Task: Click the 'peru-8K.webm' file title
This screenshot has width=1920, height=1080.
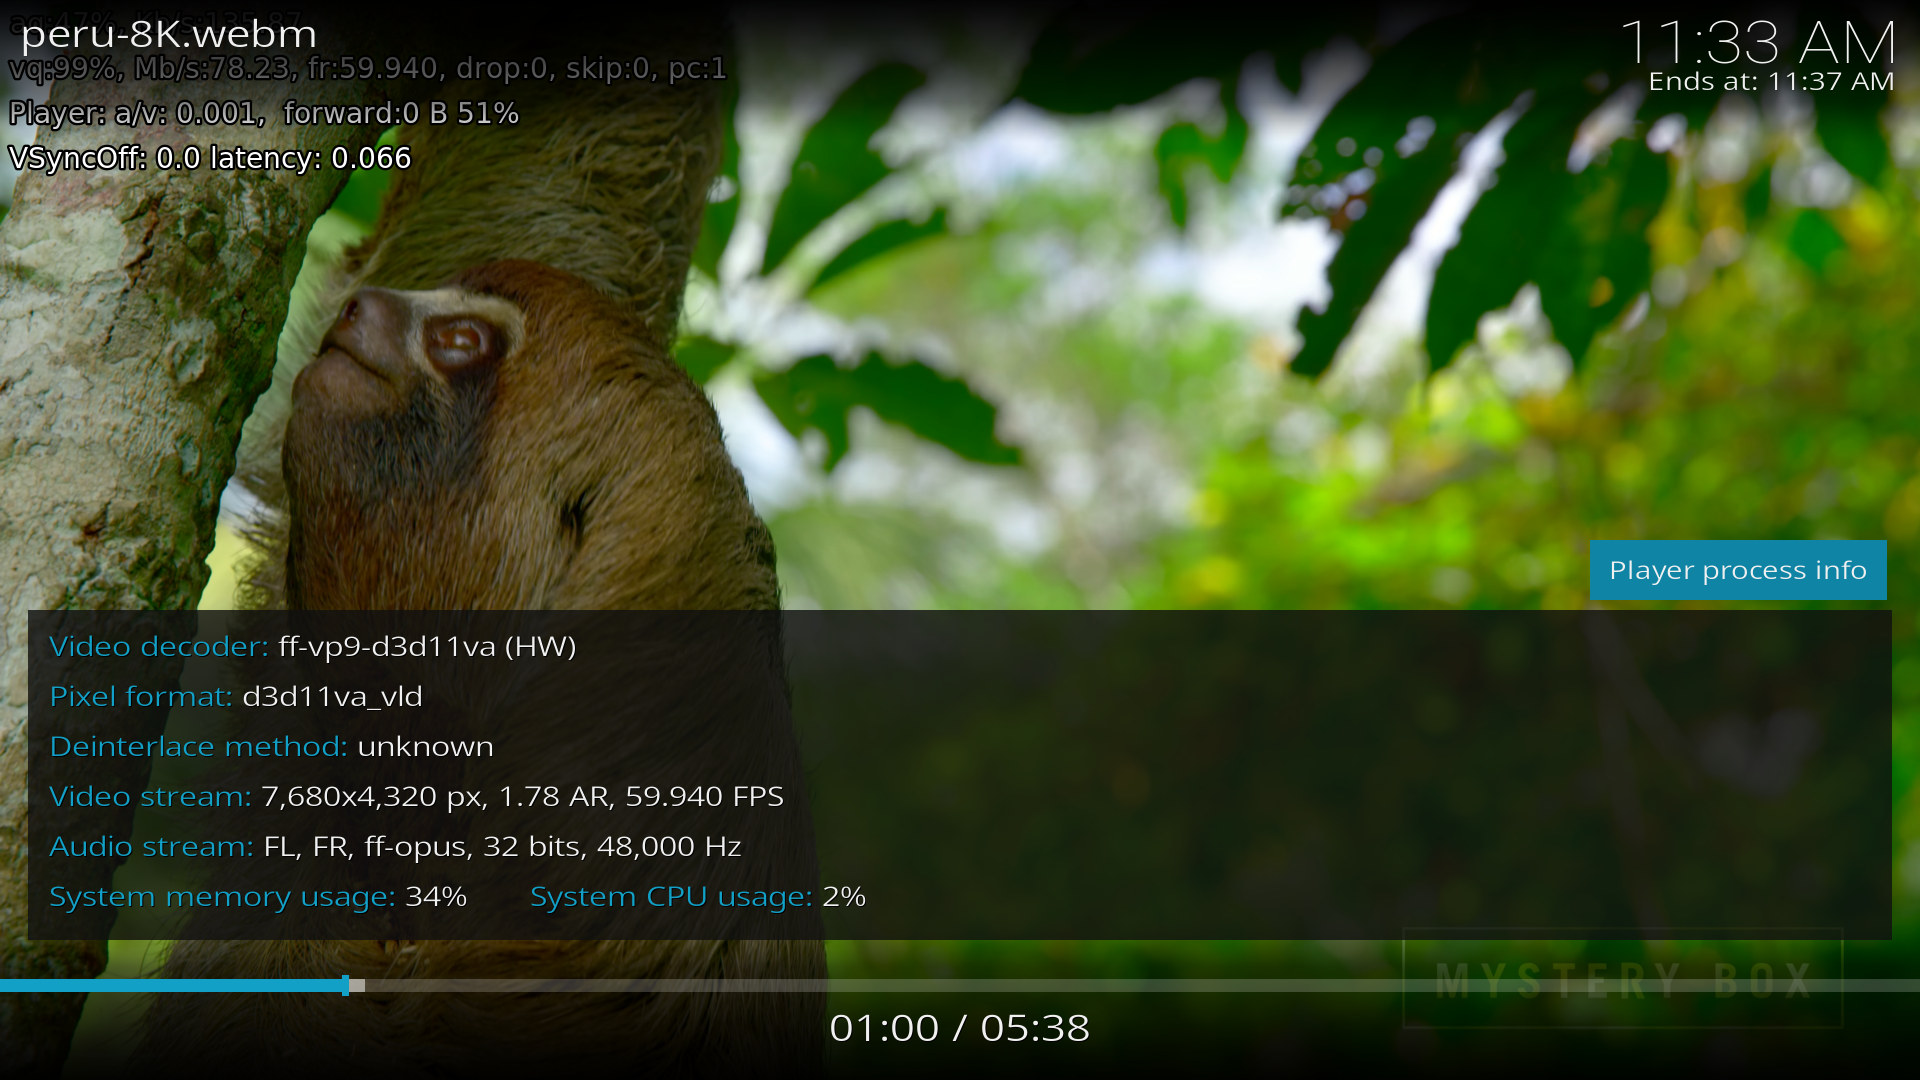Action: tap(169, 34)
